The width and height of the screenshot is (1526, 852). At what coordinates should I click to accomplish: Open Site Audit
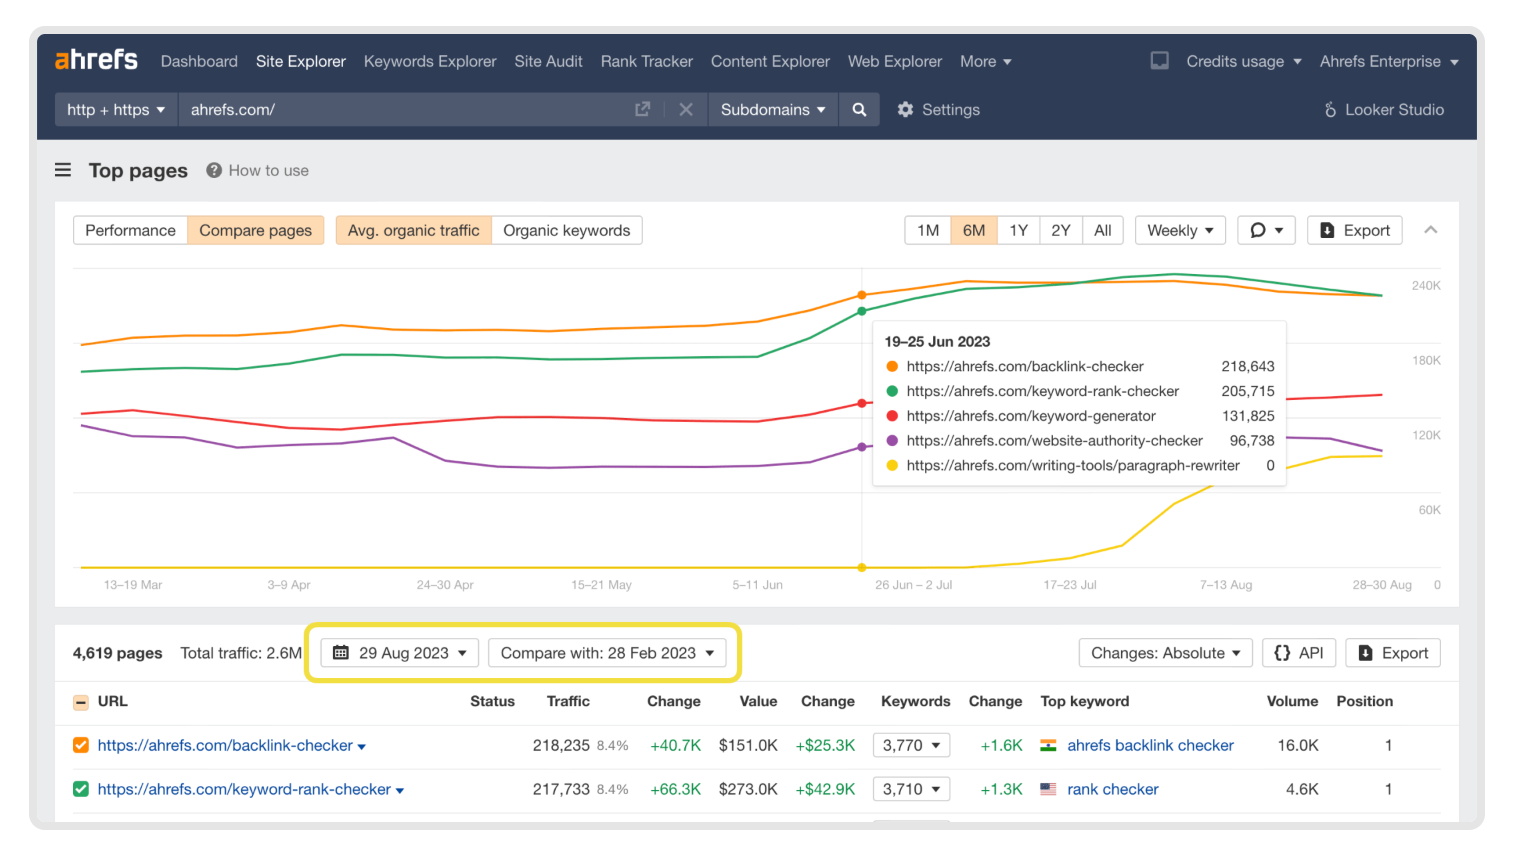(548, 61)
